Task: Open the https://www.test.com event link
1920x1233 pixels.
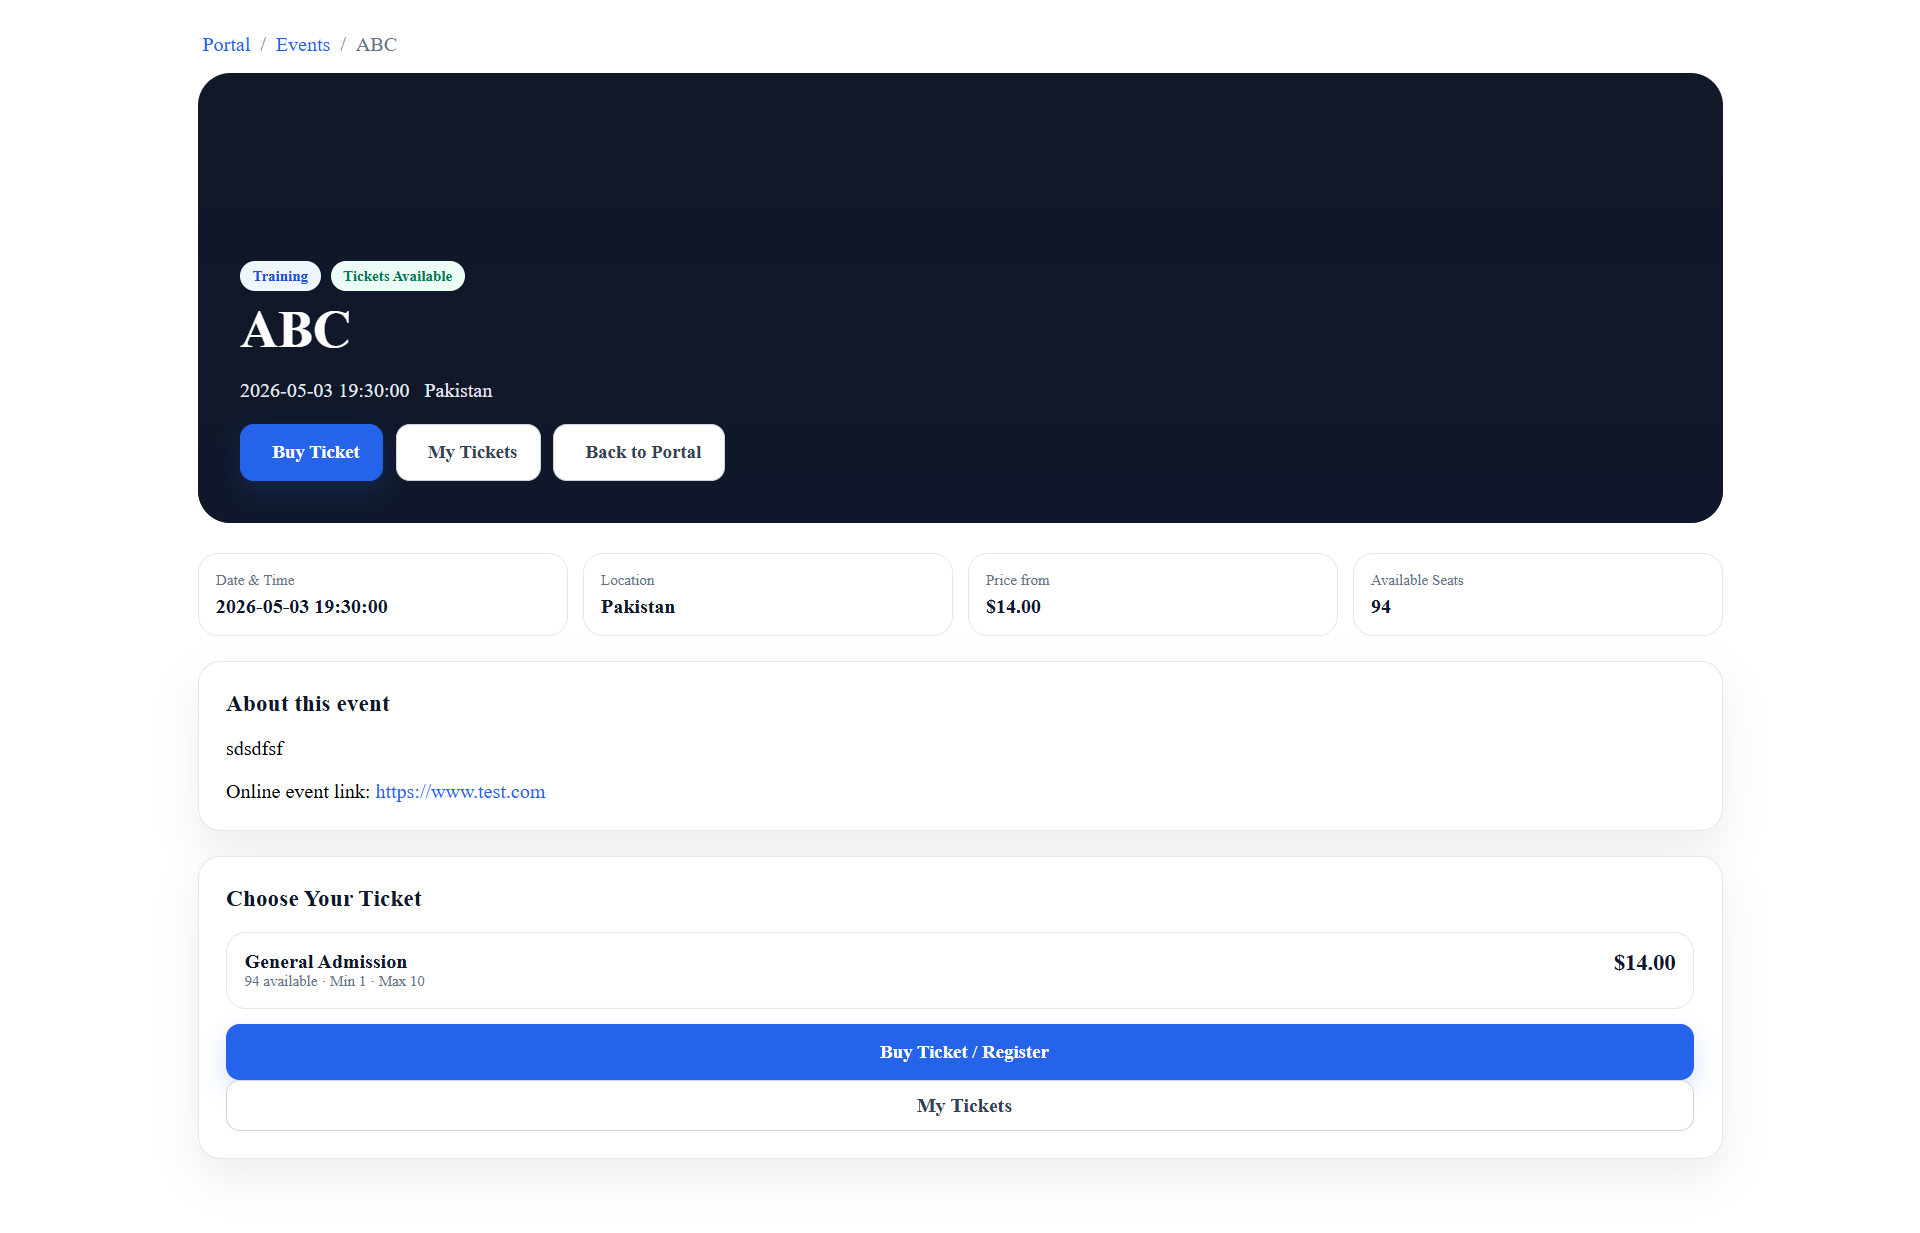Action: point(460,792)
